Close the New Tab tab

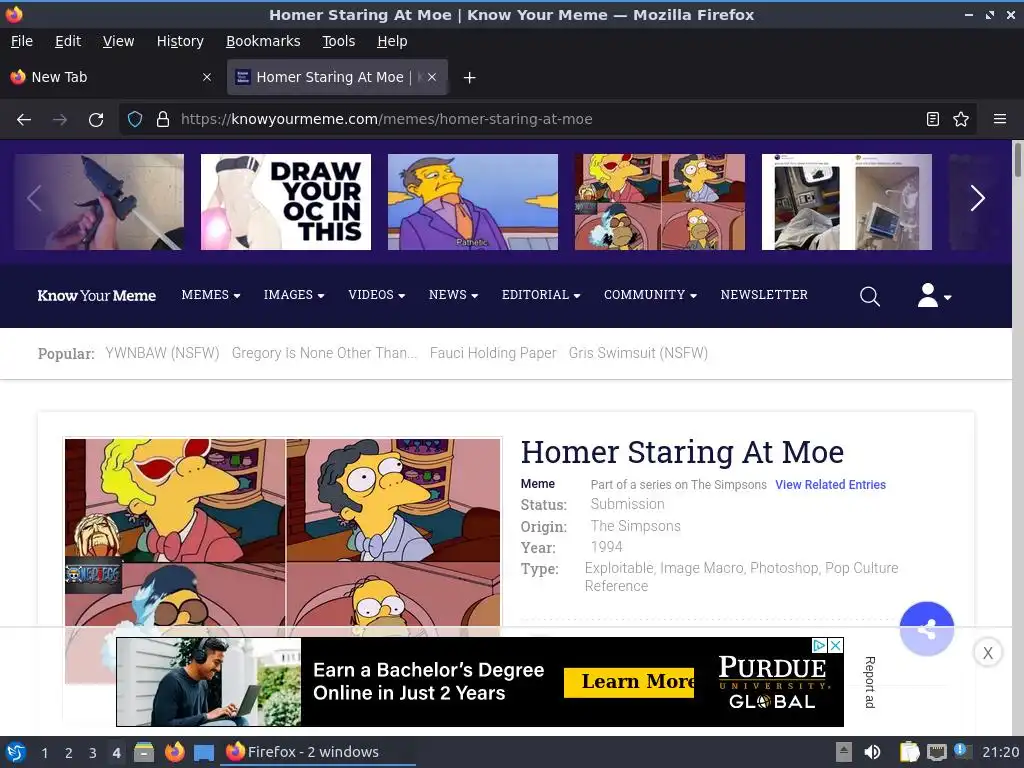coord(207,77)
